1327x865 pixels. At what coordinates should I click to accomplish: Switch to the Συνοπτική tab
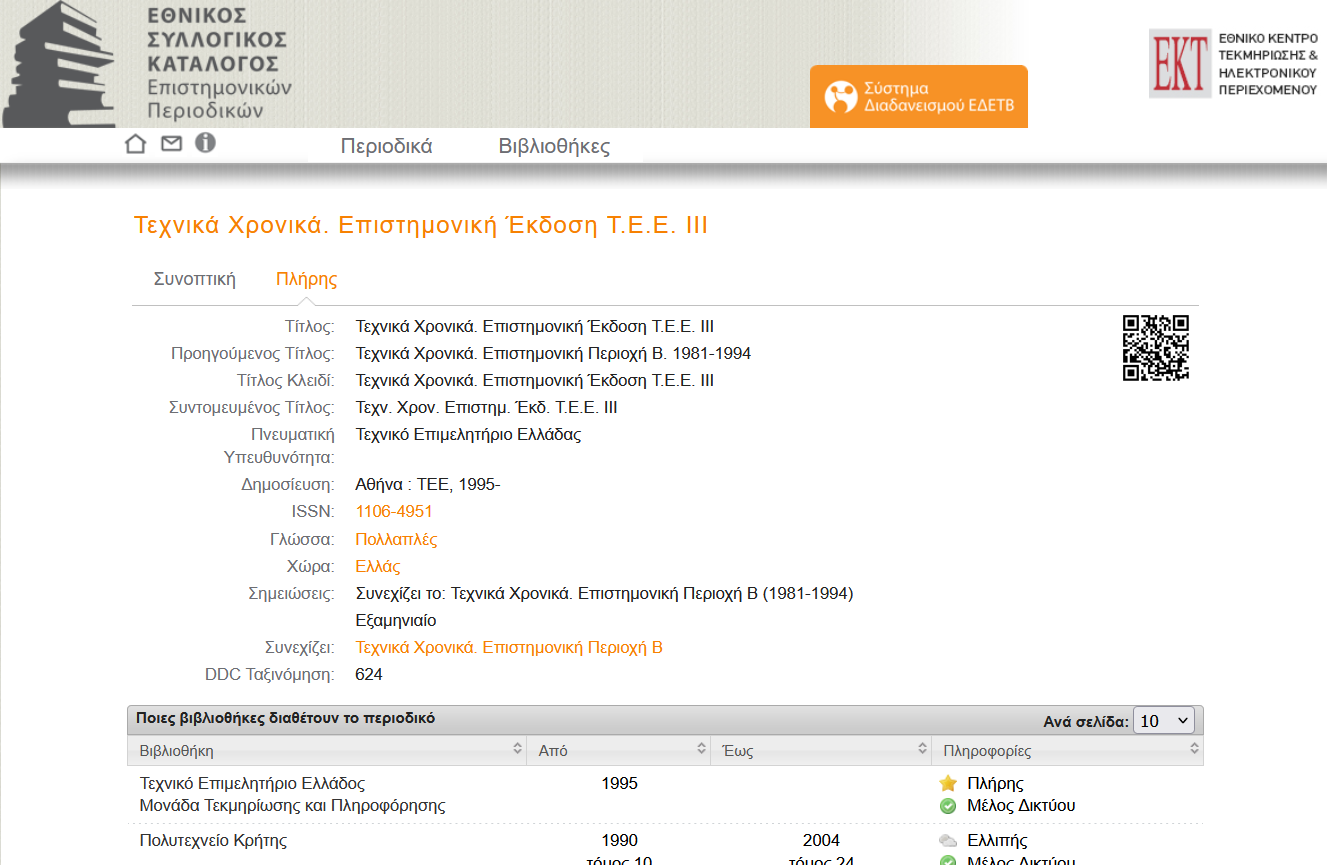195,279
